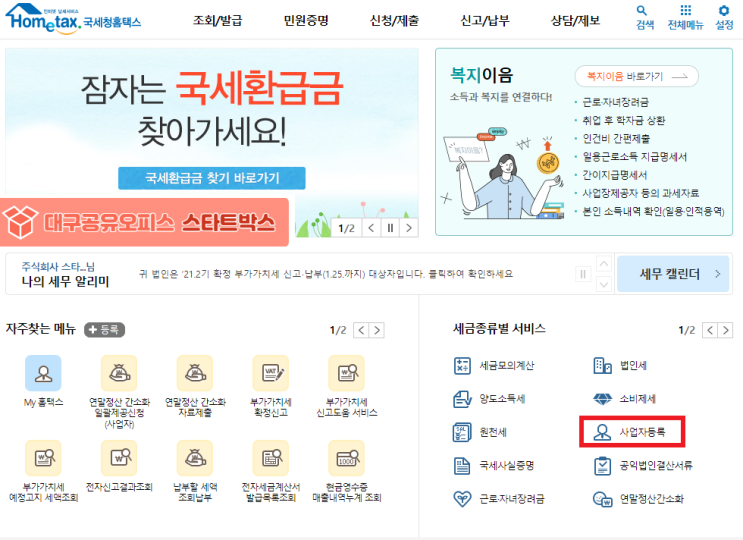743x540 pixels.
Task: Click the 양도소득세 document icon
Action: (x=462, y=399)
